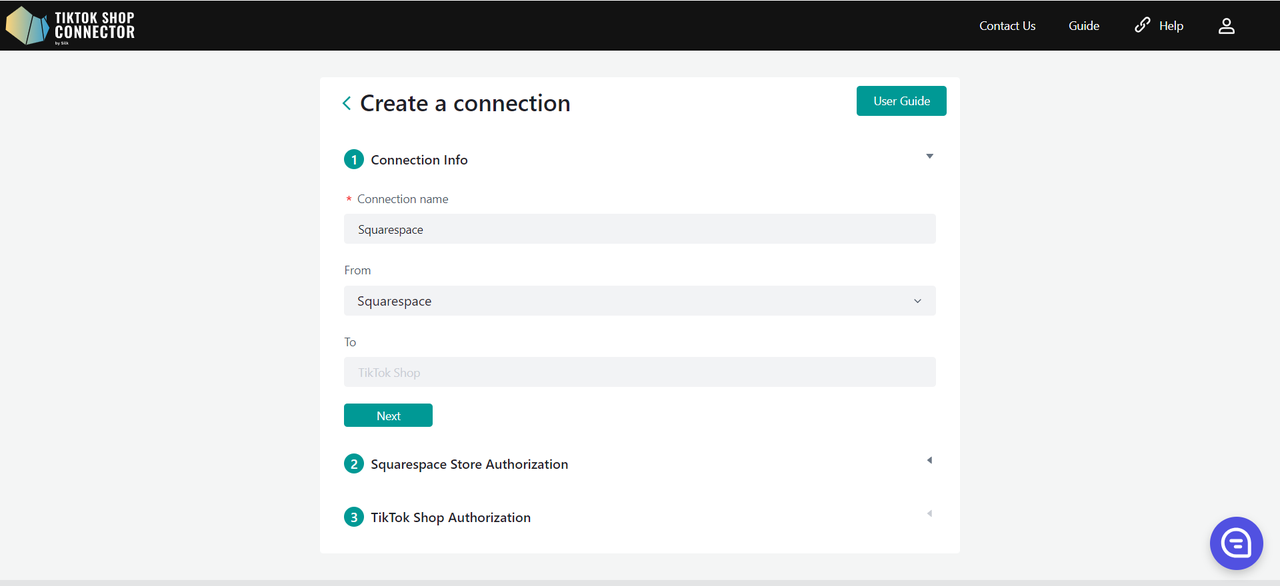Image resolution: width=1280 pixels, height=586 pixels.
Task: Click step 3 number badge
Action: 353,517
